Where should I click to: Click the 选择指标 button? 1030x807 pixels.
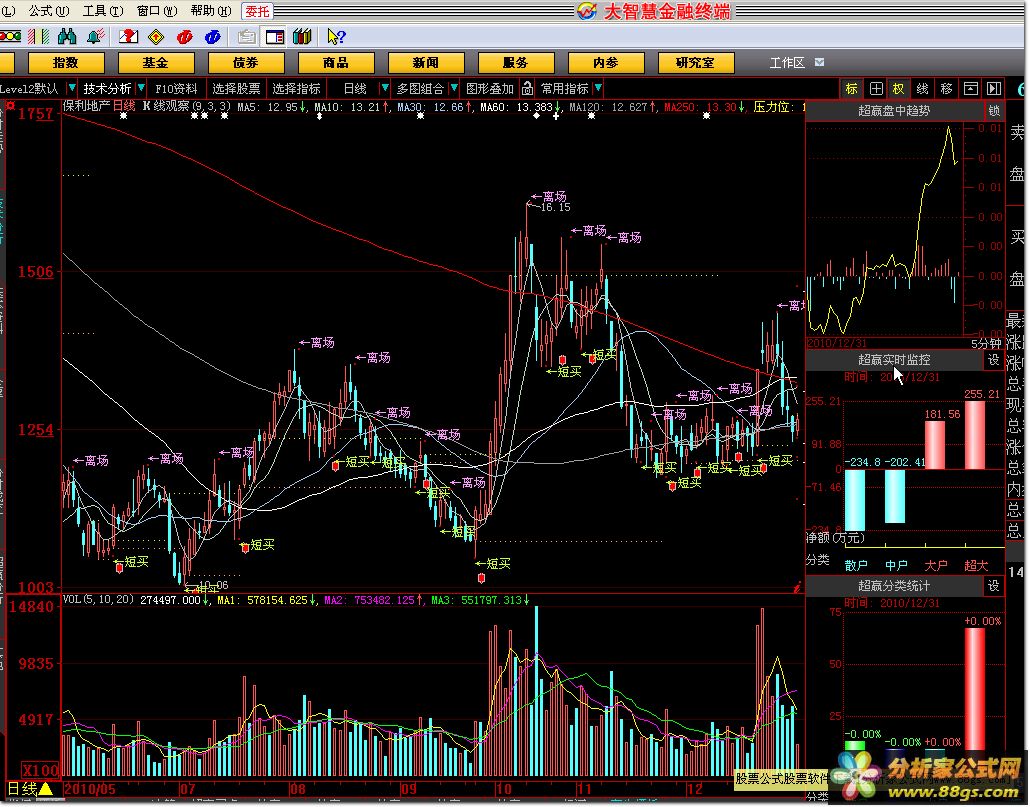pyautogui.click(x=296, y=89)
